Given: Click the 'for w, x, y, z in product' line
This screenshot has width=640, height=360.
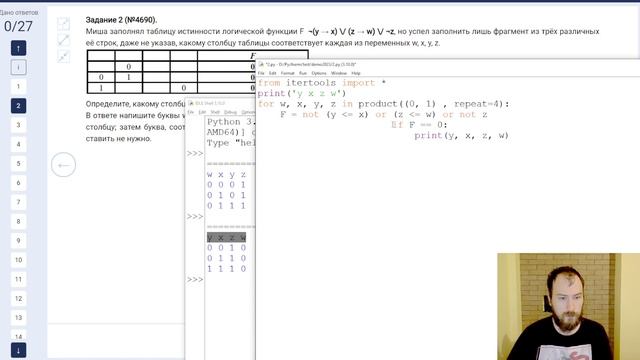Looking at the screenshot, I should click(x=384, y=104).
